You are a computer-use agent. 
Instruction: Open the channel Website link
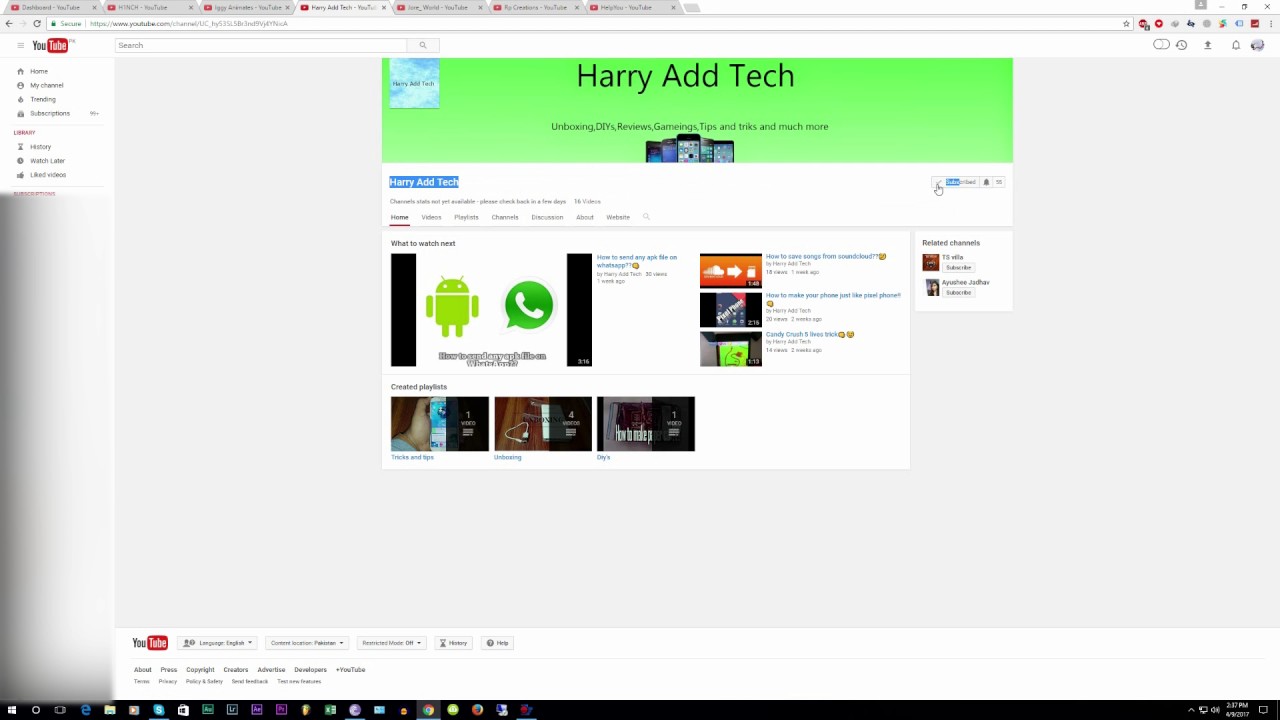tap(618, 217)
